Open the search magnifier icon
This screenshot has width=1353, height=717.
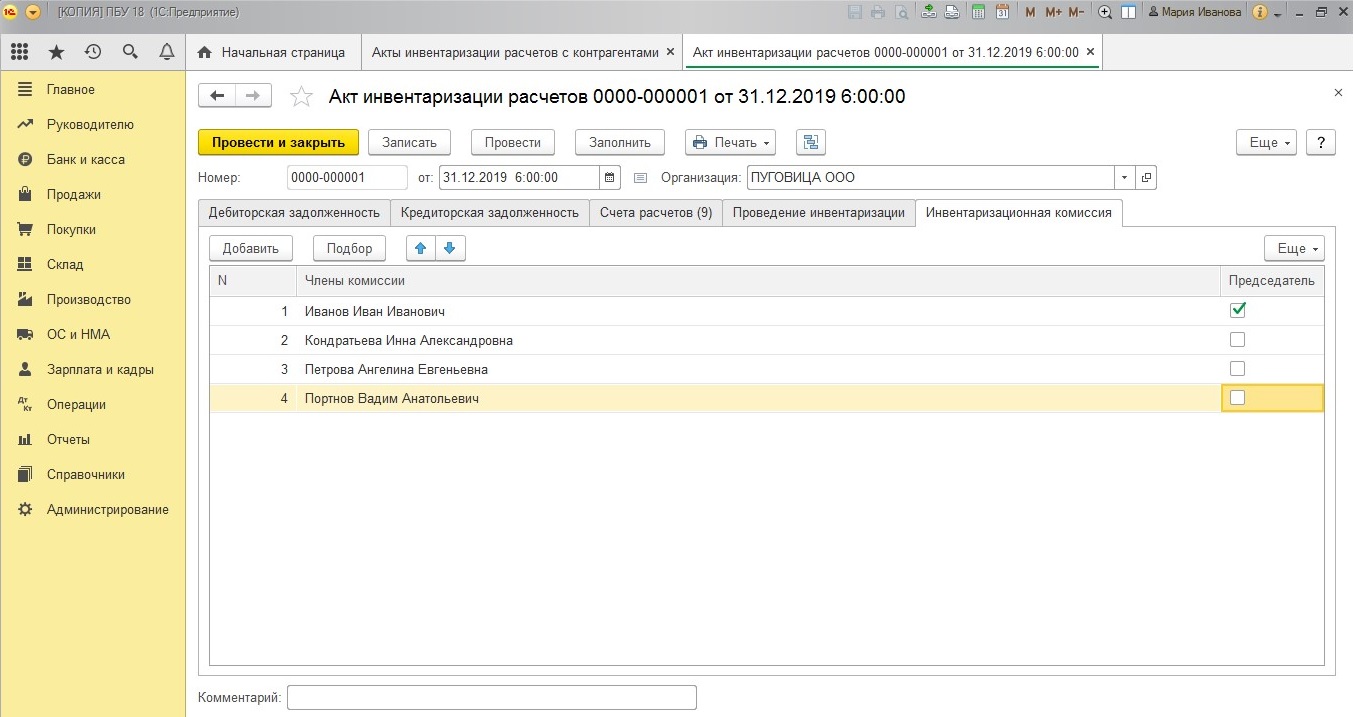(x=130, y=52)
